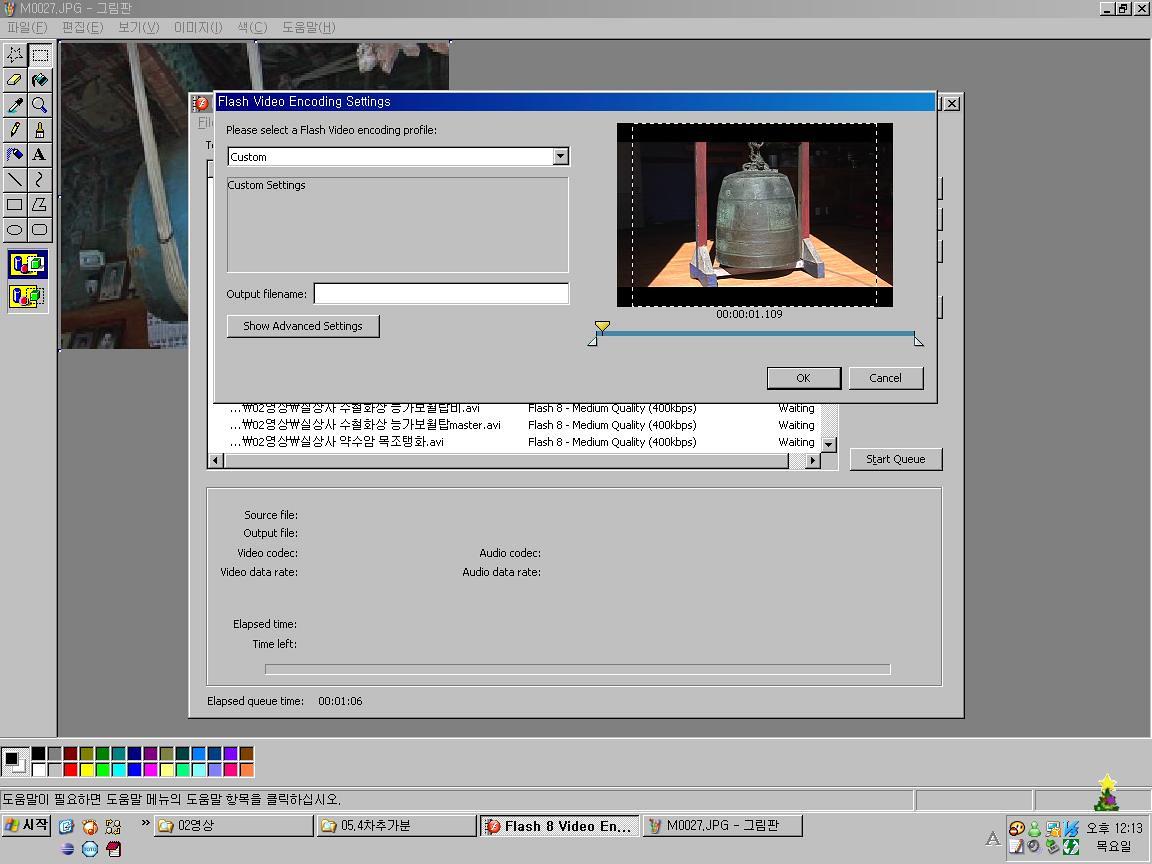Pick the red swatch in the palette

71,770
